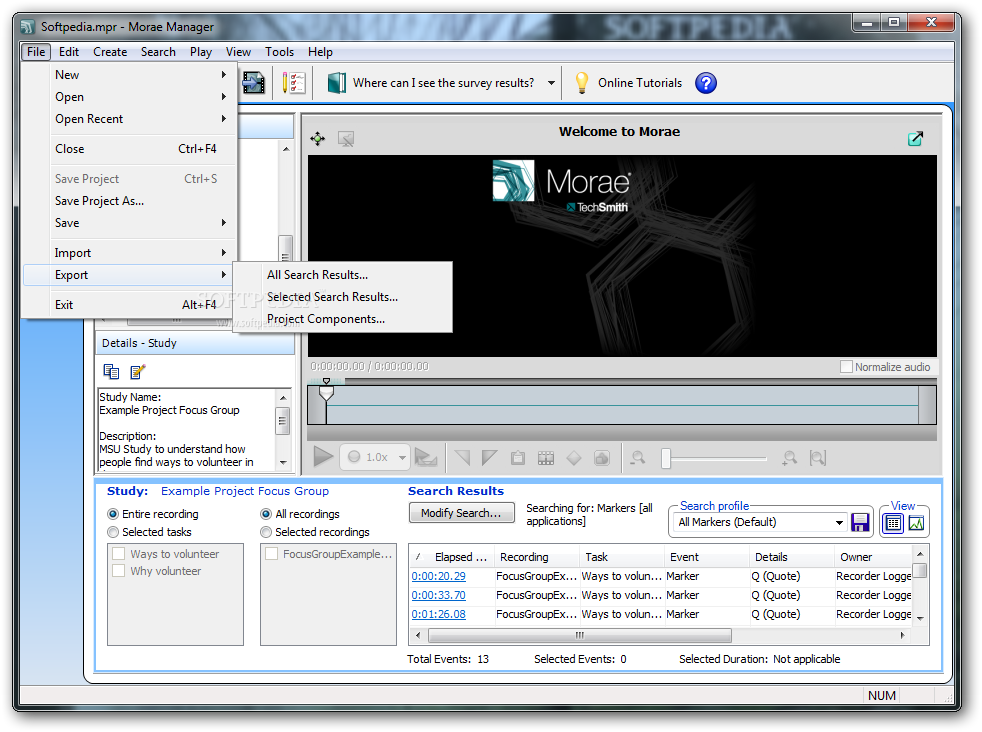Click the clipboard task icon in player toolbar
This screenshot has height=732, width=982.
click(x=518, y=458)
